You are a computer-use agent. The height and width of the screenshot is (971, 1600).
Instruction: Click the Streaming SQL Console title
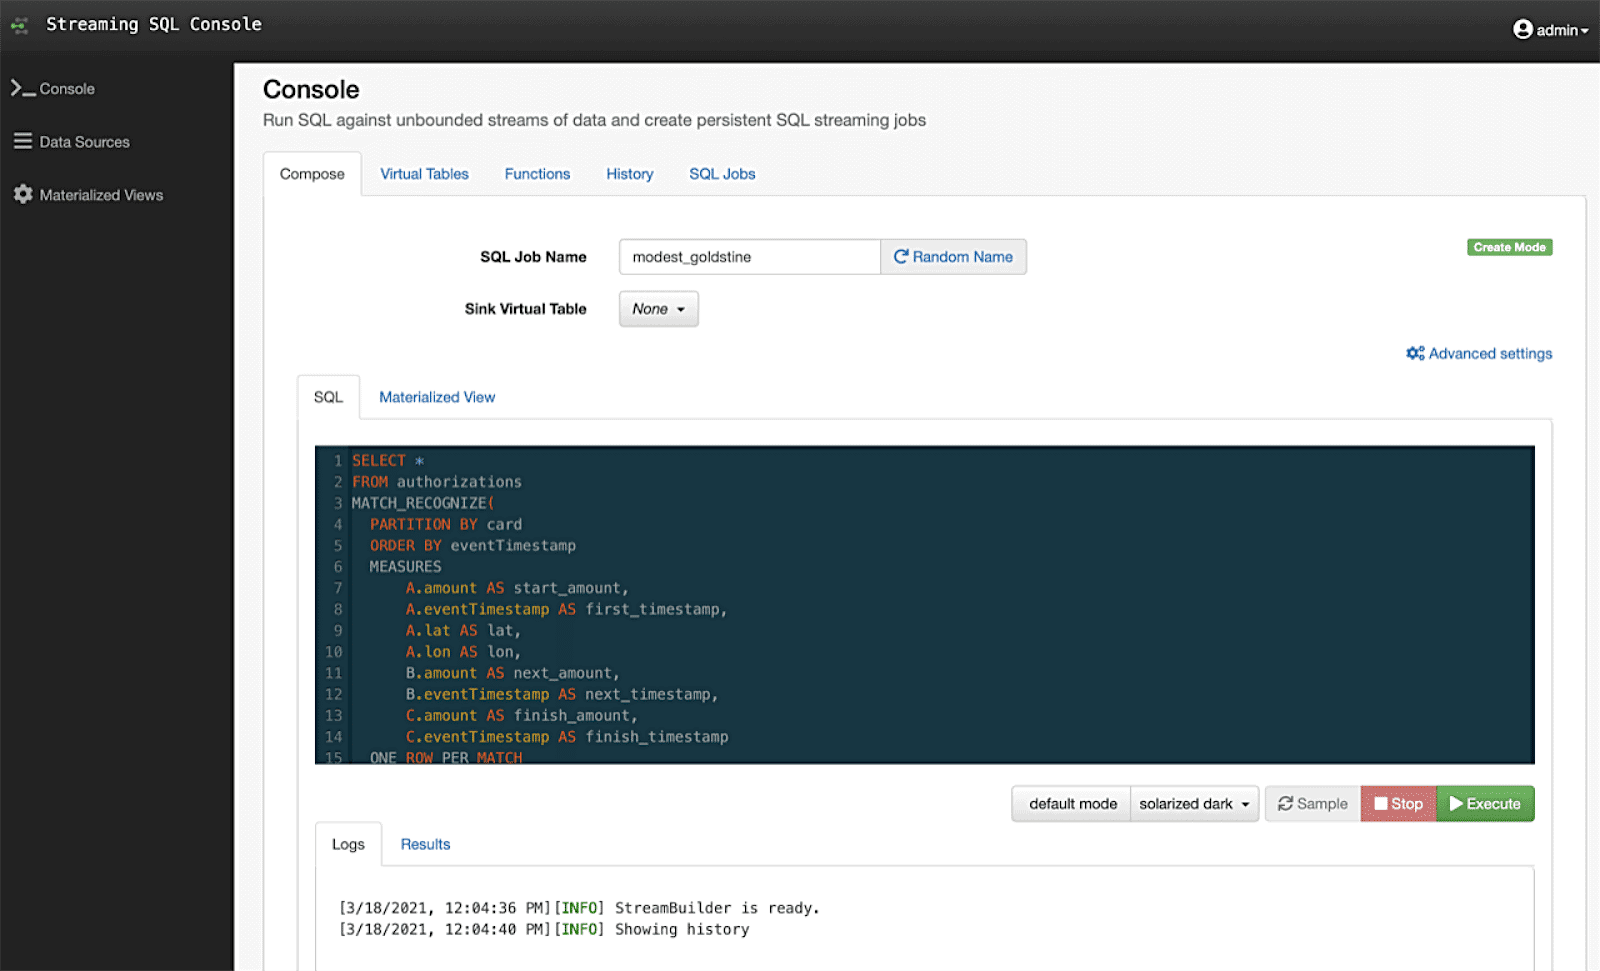[154, 24]
